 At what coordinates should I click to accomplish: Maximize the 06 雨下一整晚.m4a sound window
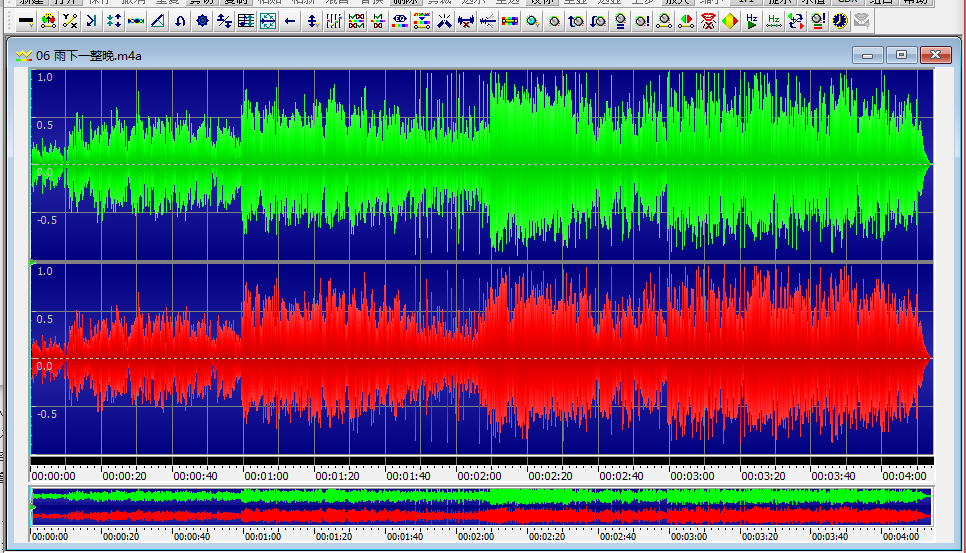pos(901,55)
